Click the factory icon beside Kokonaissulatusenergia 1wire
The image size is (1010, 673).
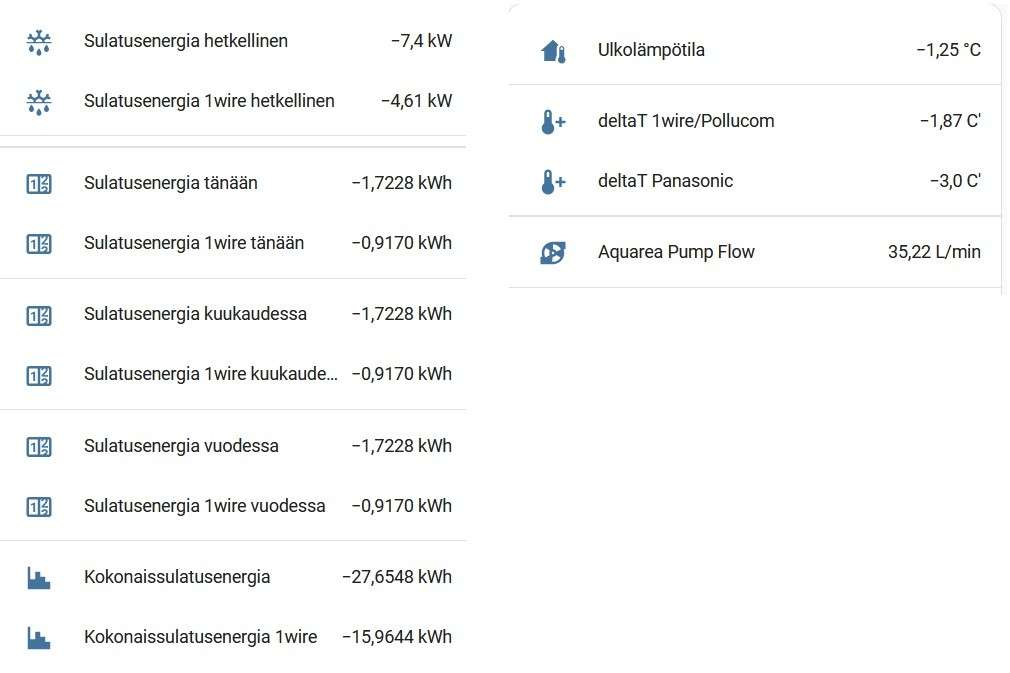coord(38,637)
